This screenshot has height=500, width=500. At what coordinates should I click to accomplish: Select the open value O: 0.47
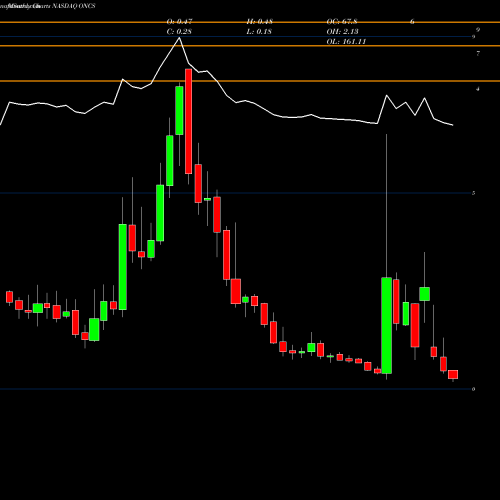point(179,22)
